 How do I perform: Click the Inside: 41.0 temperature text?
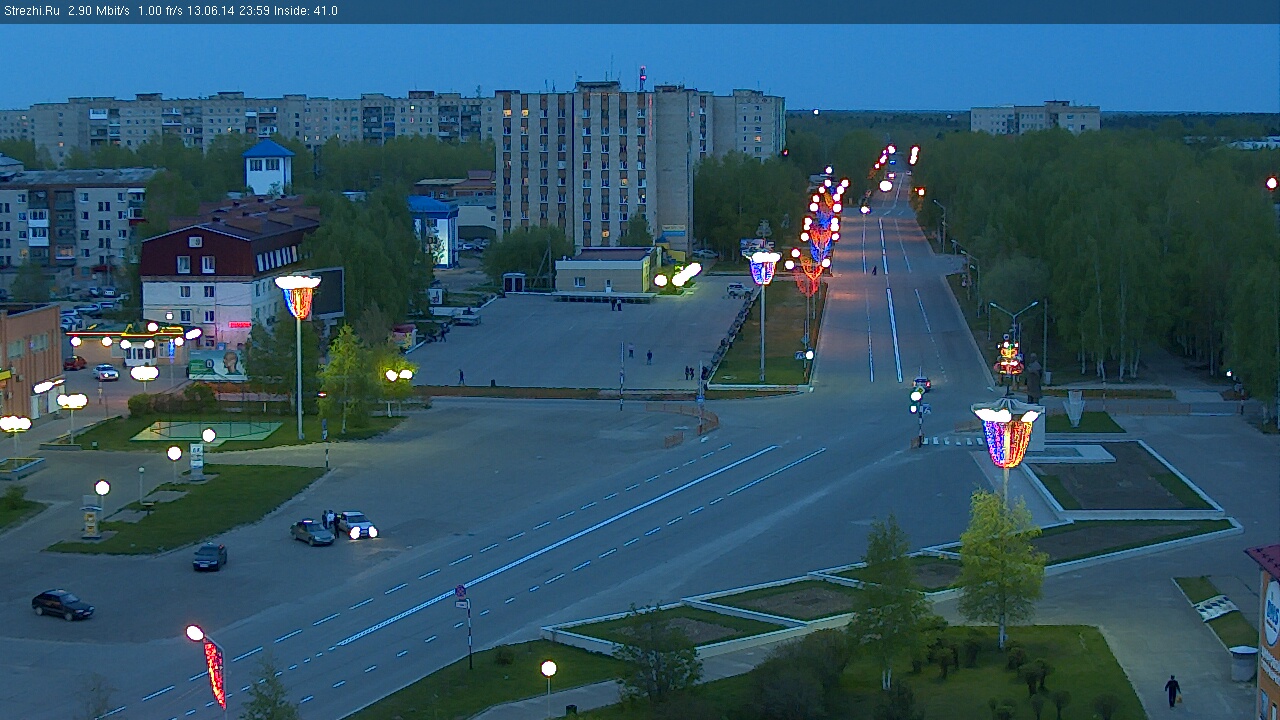click(x=305, y=11)
